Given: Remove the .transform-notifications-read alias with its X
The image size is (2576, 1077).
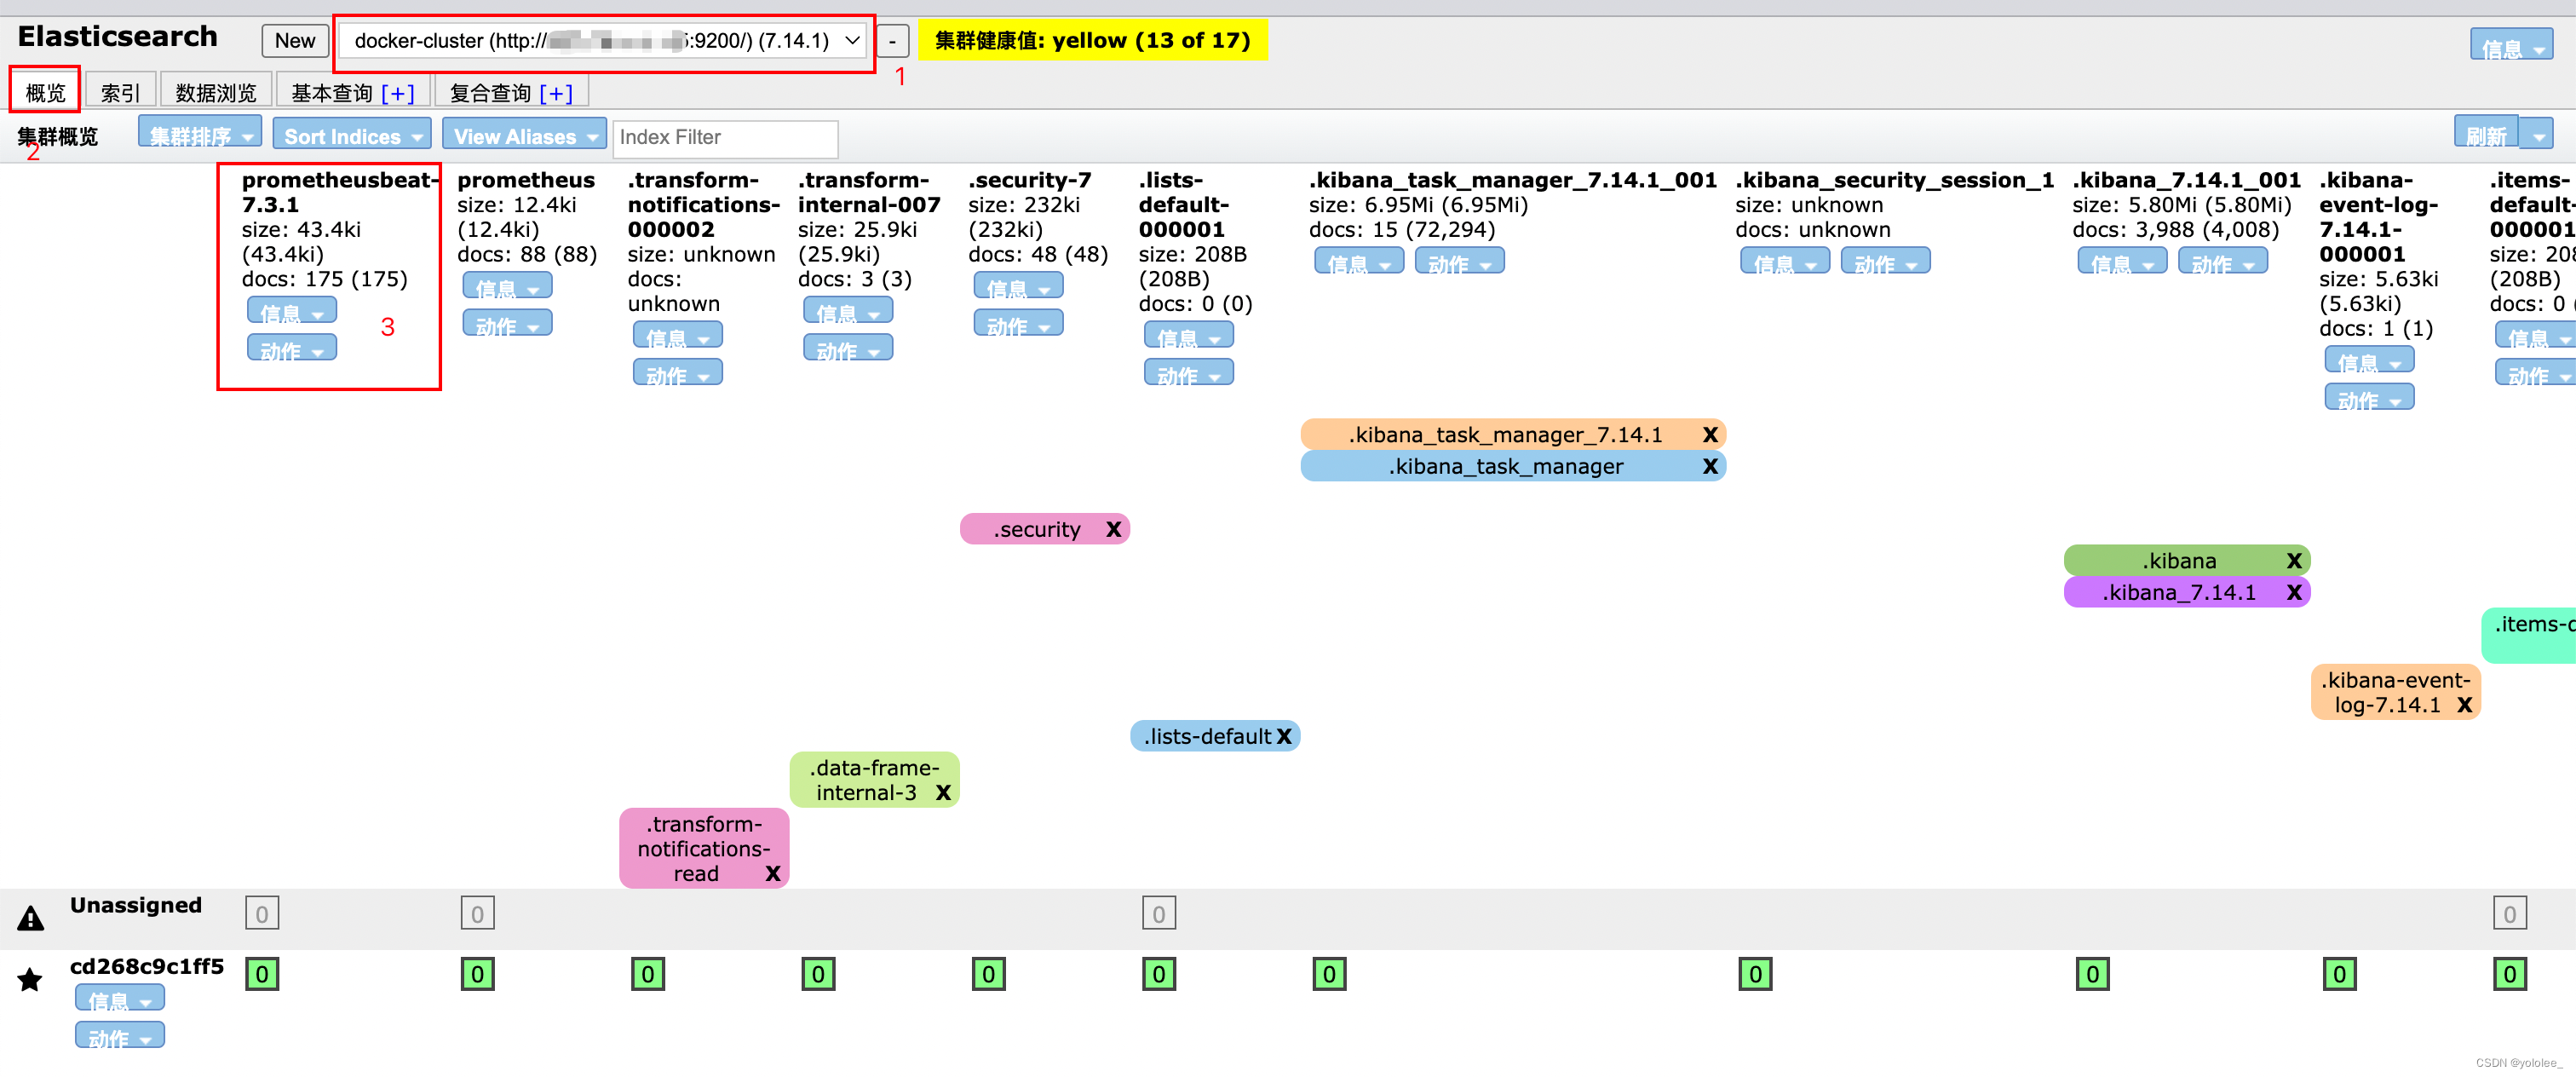Looking at the screenshot, I should click(x=772, y=874).
